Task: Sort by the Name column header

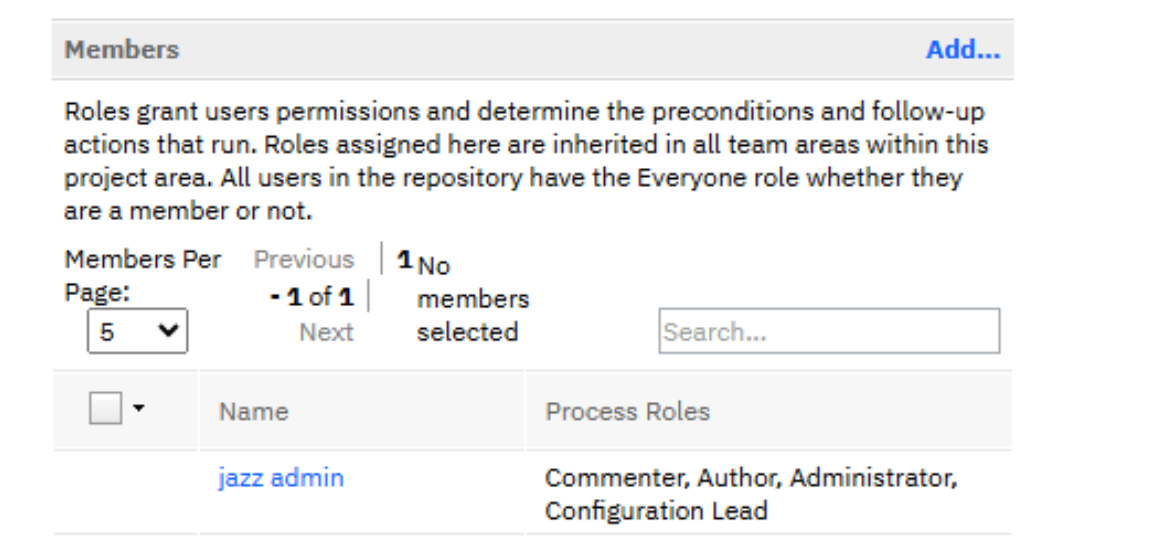Action: (254, 411)
